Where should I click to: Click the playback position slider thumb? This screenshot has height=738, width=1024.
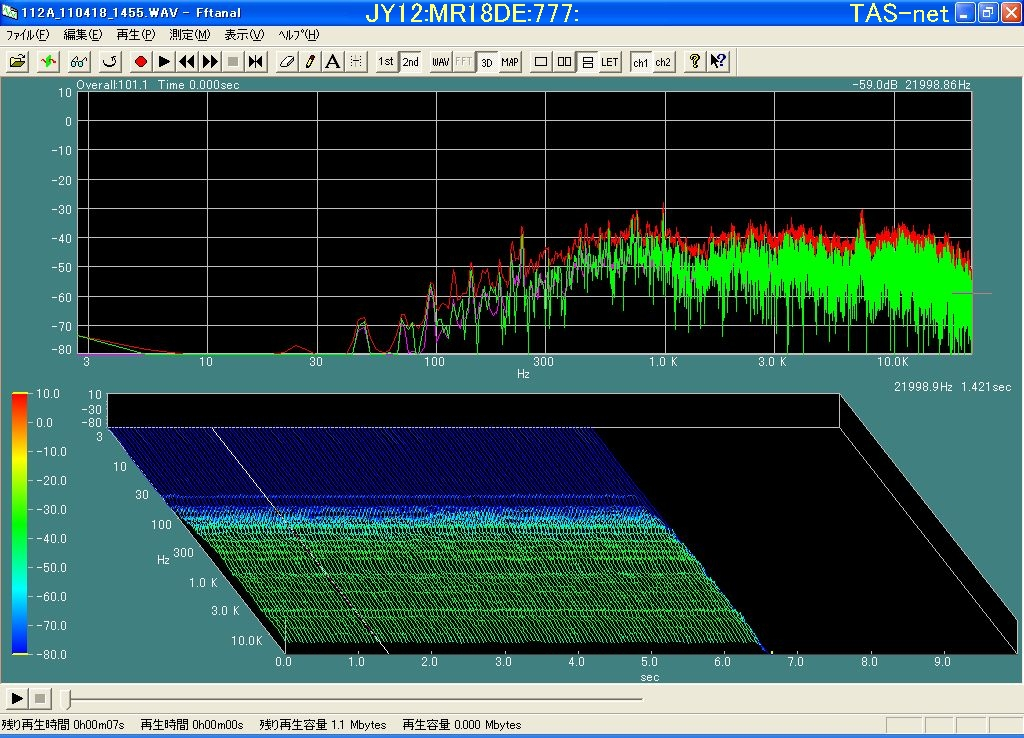click(x=65, y=699)
